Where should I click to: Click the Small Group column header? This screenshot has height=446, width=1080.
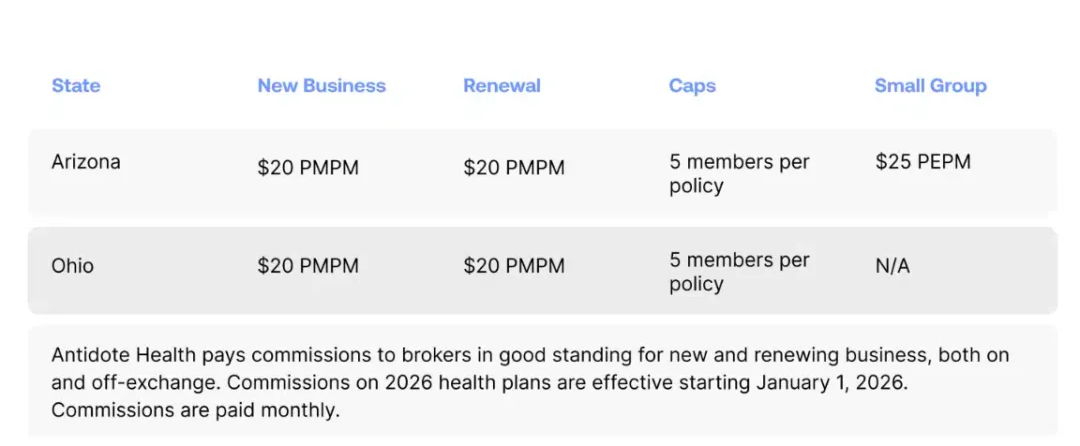[930, 86]
